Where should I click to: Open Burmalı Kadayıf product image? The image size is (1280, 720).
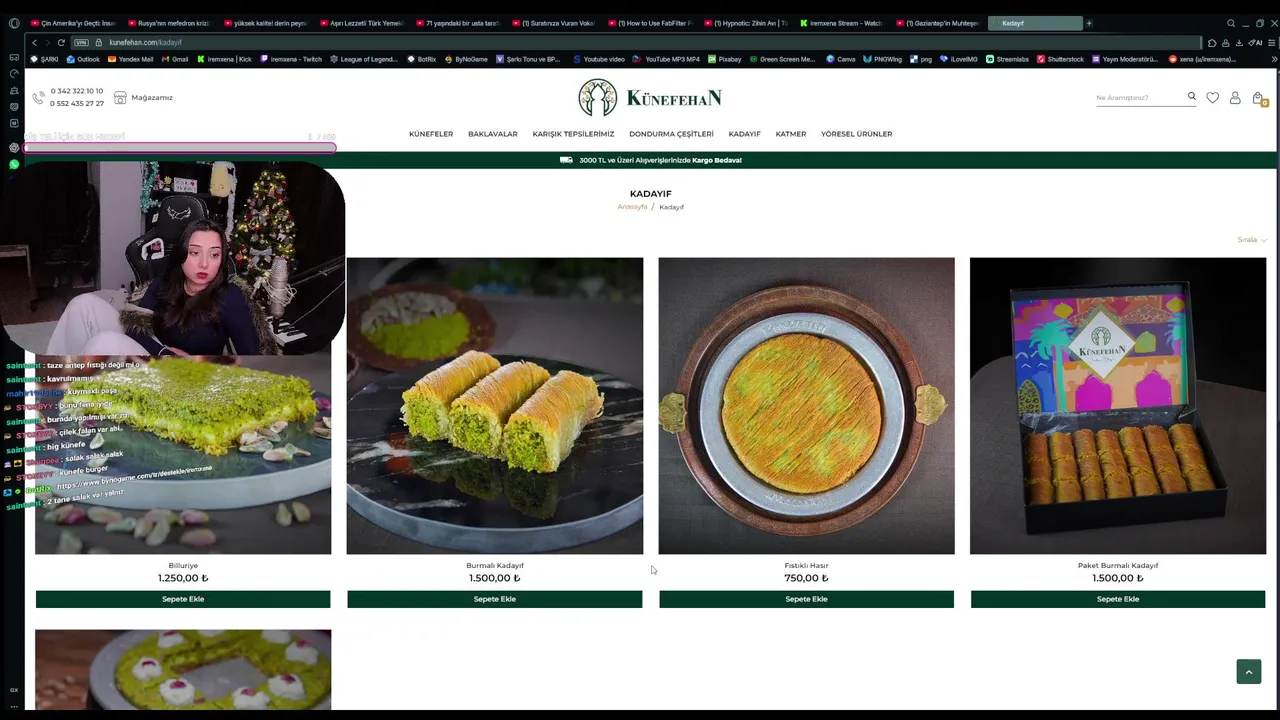tap(495, 406)
